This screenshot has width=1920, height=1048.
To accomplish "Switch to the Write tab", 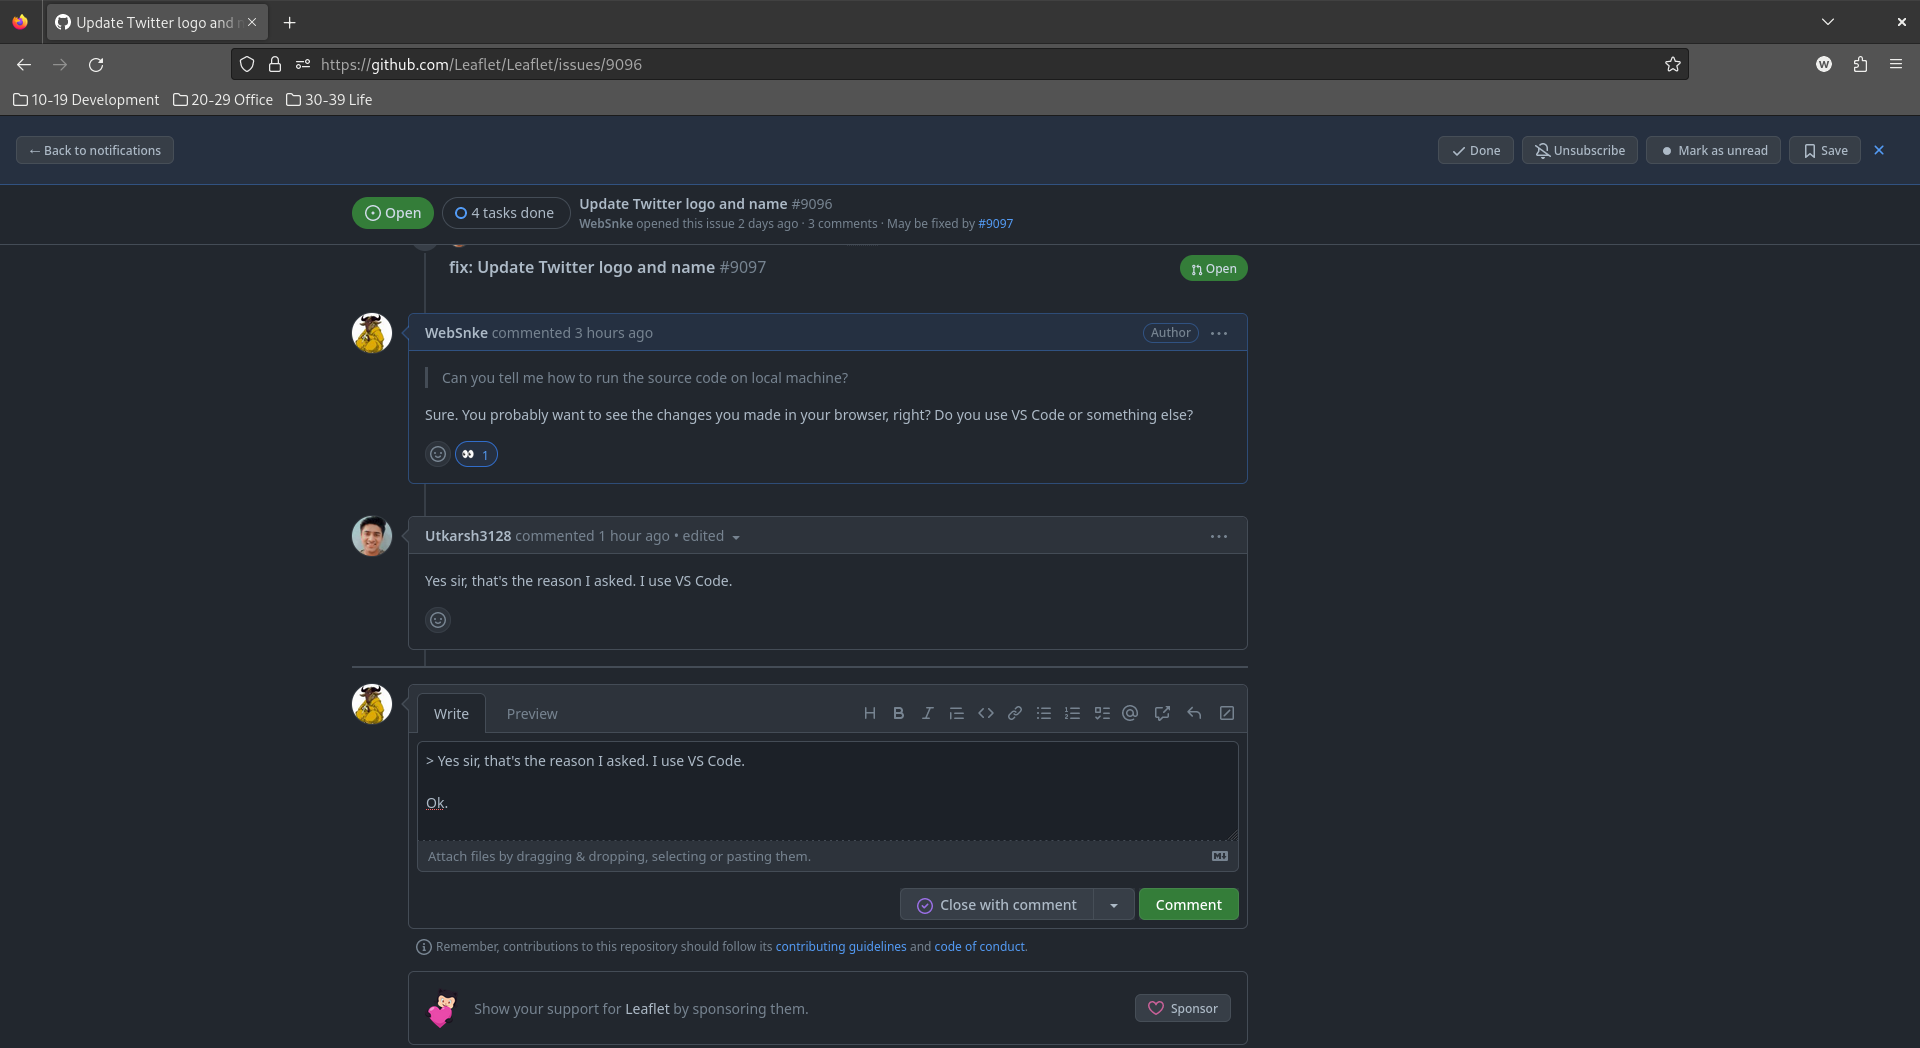I will (451, 713).
